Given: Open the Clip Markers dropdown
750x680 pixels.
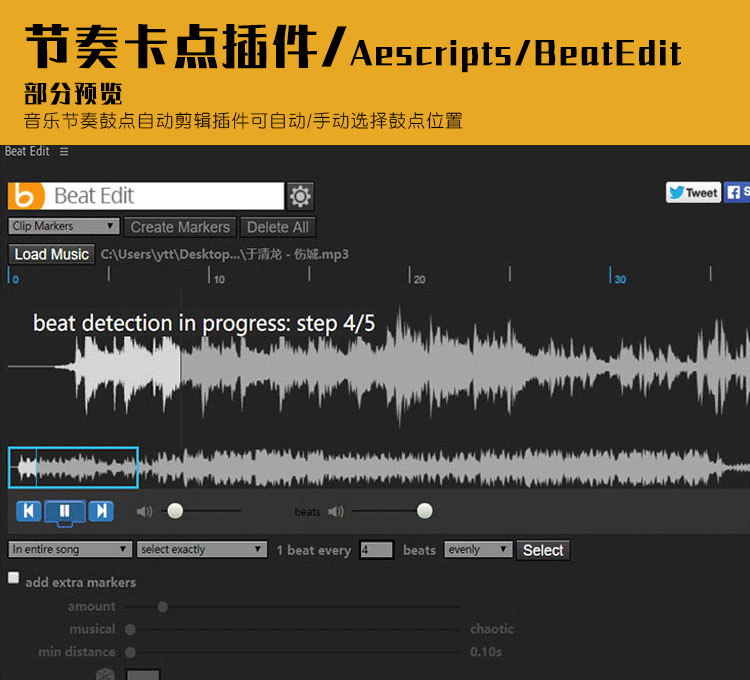Looking at the screenshot, I should click(64, 226).
